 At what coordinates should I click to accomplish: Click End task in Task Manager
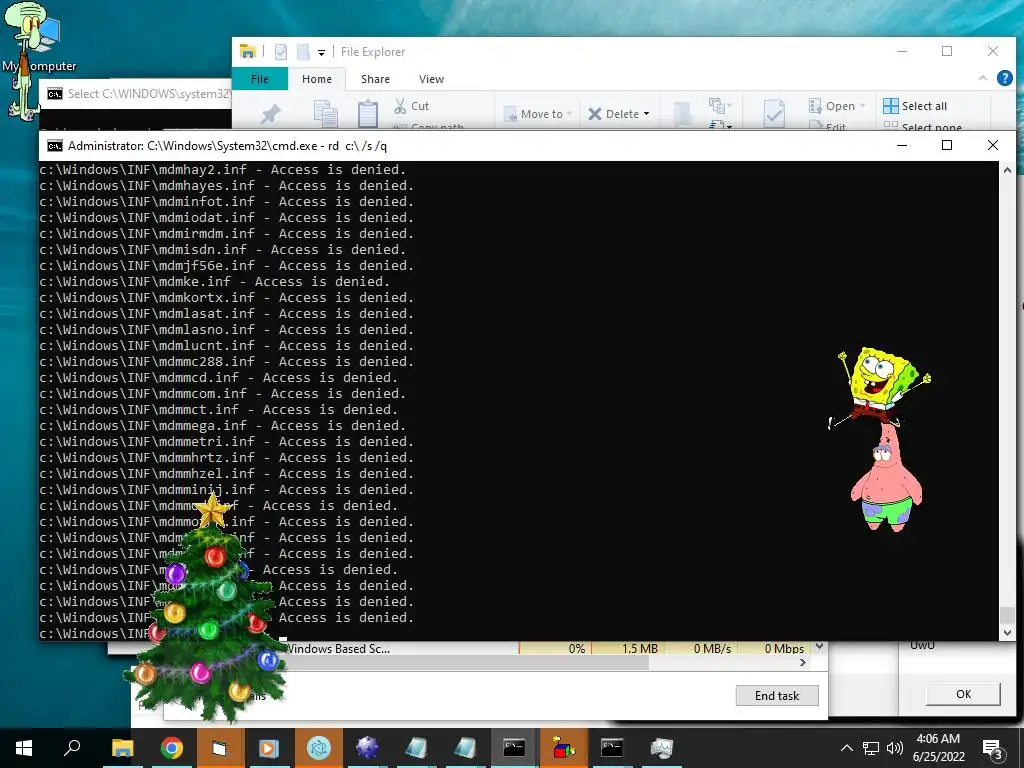tap(776, 696)
